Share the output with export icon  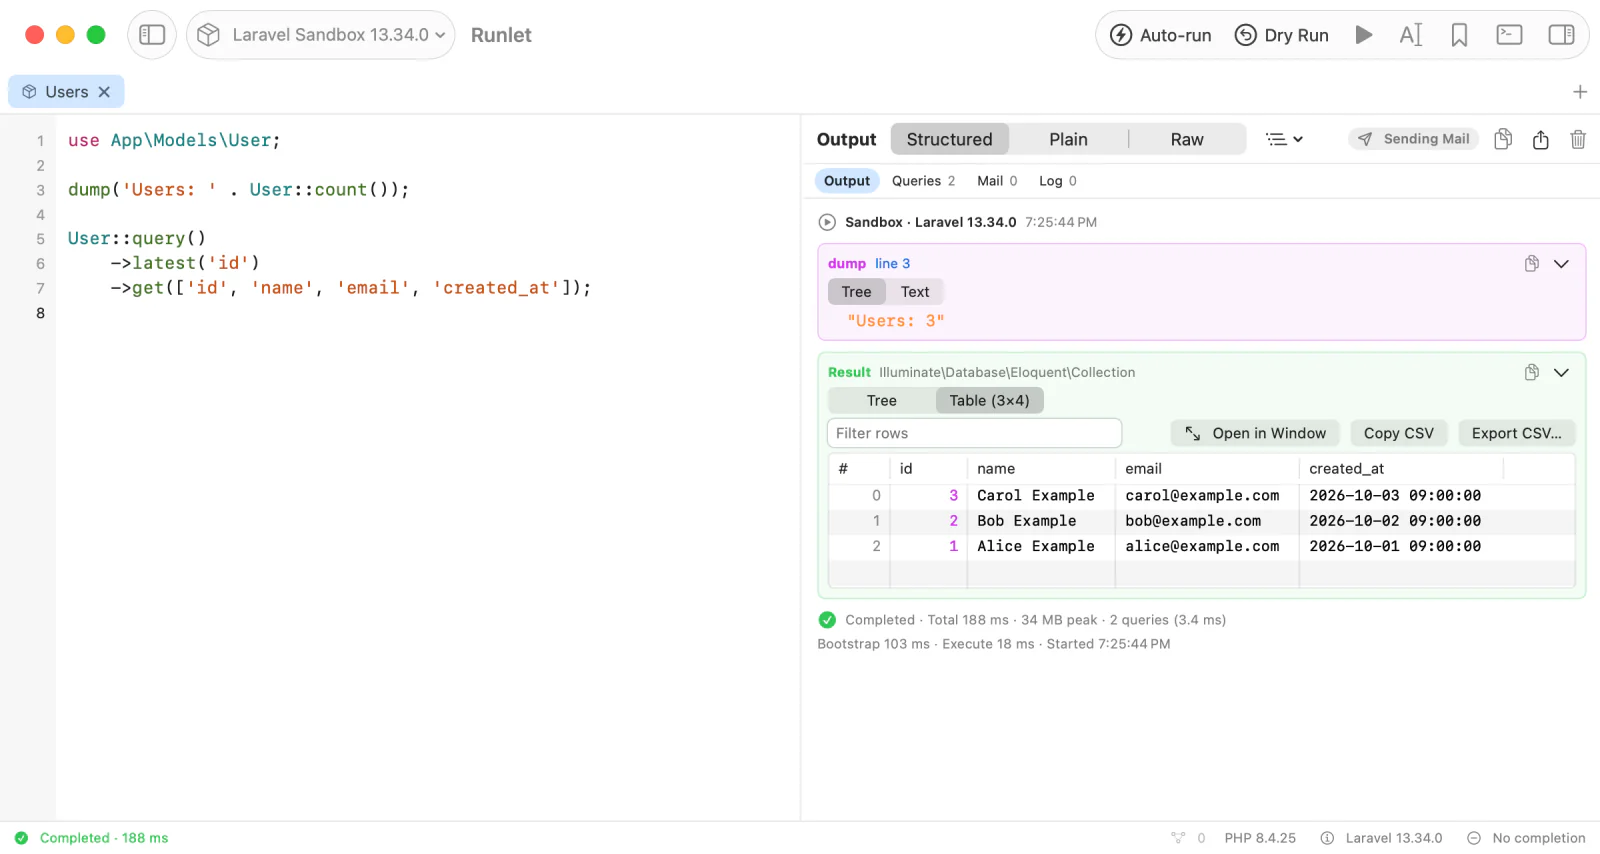1540,139
